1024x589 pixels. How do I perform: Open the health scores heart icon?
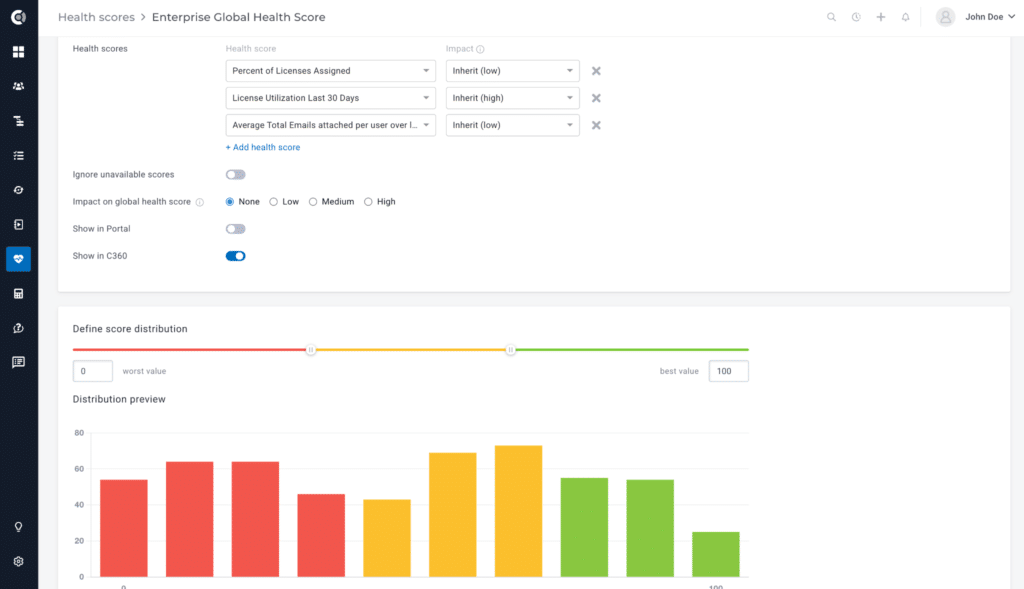pyautogui.click(x=18, y=259)
